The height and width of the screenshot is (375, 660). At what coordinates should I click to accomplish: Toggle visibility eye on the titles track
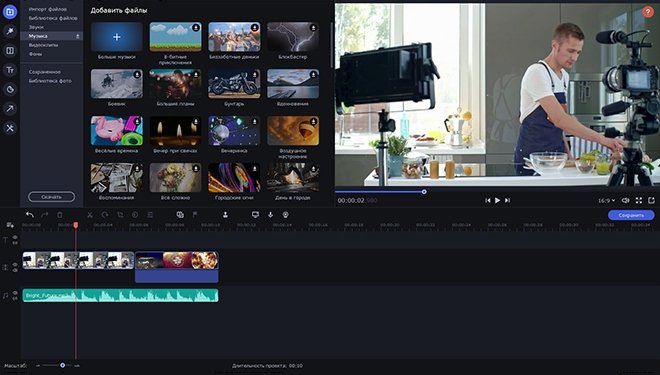pos(15,237)
